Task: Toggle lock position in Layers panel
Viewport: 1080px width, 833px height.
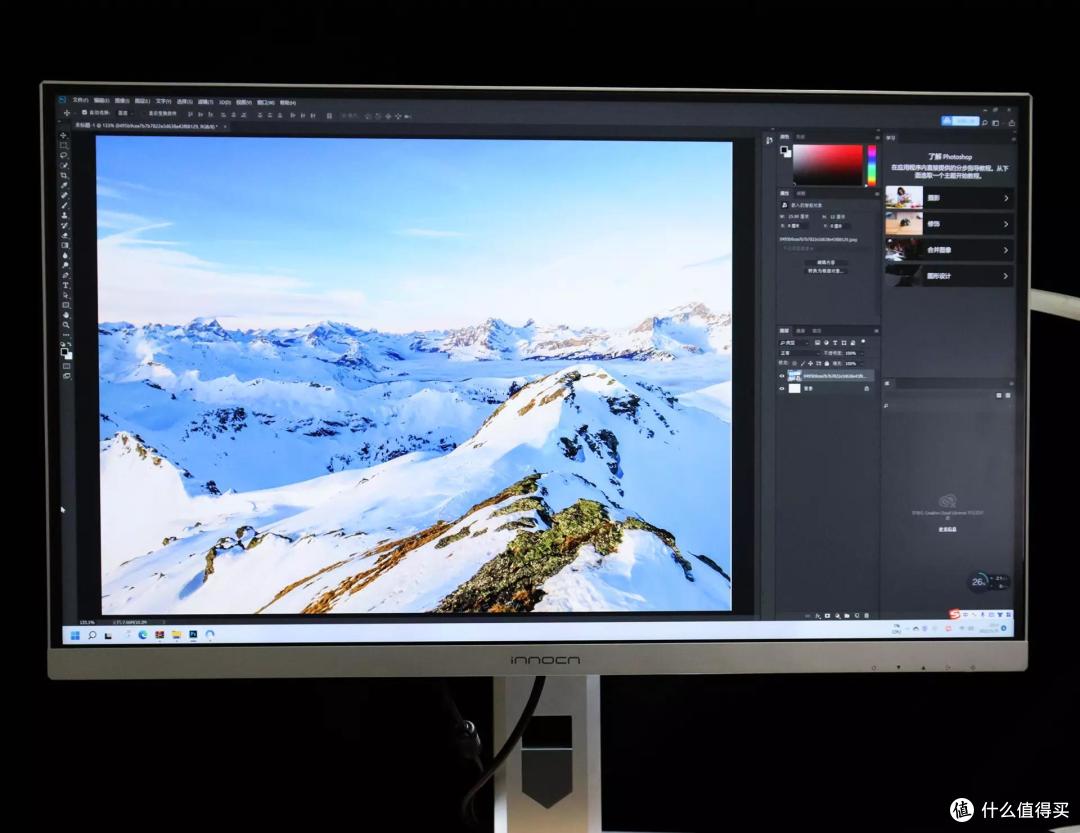Action: (811, 364)
